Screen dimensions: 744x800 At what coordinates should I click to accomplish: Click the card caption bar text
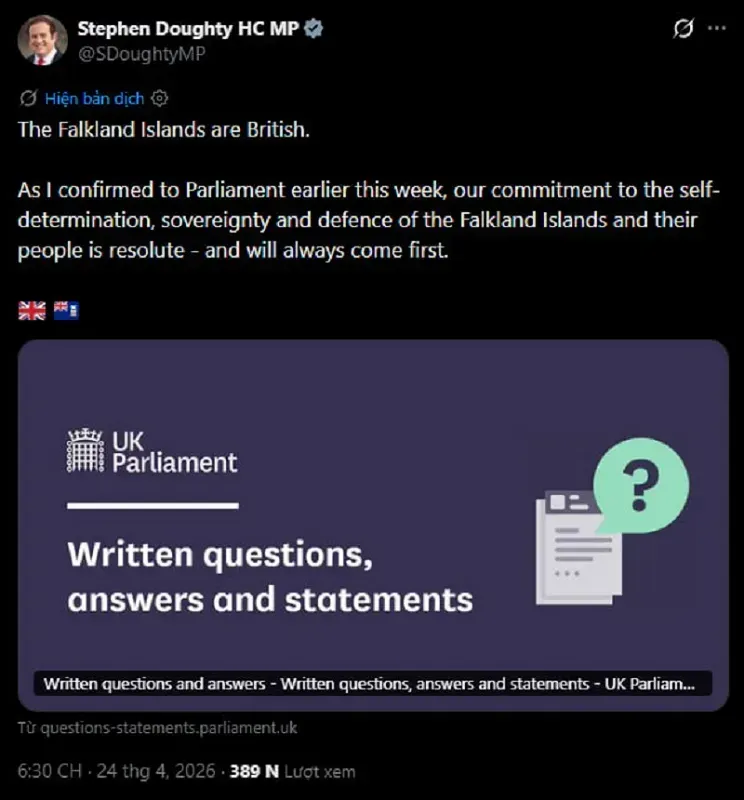click(370, 684)
